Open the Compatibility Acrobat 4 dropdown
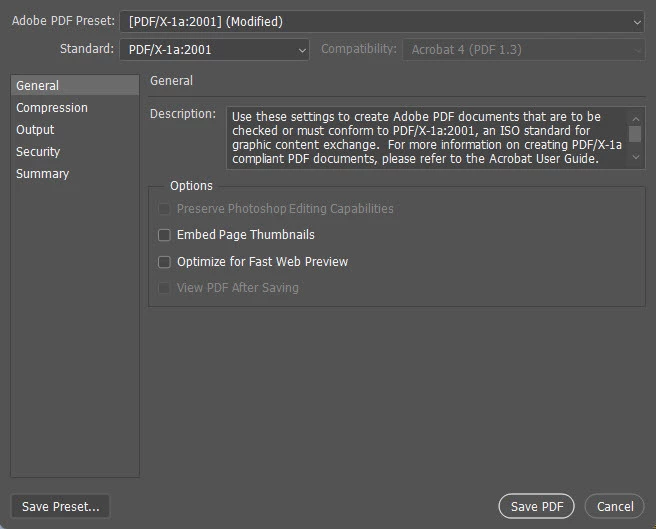Screen dimensions: 656x529 (523, 50)
